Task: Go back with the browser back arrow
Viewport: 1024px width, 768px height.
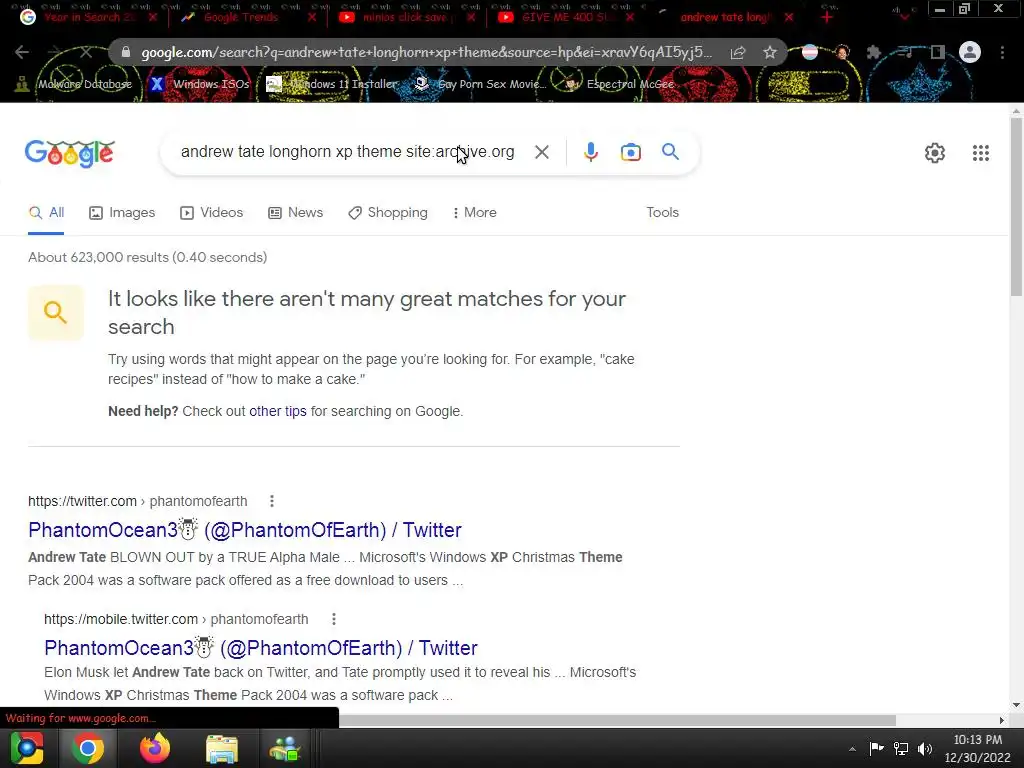Action: (22, 52)
